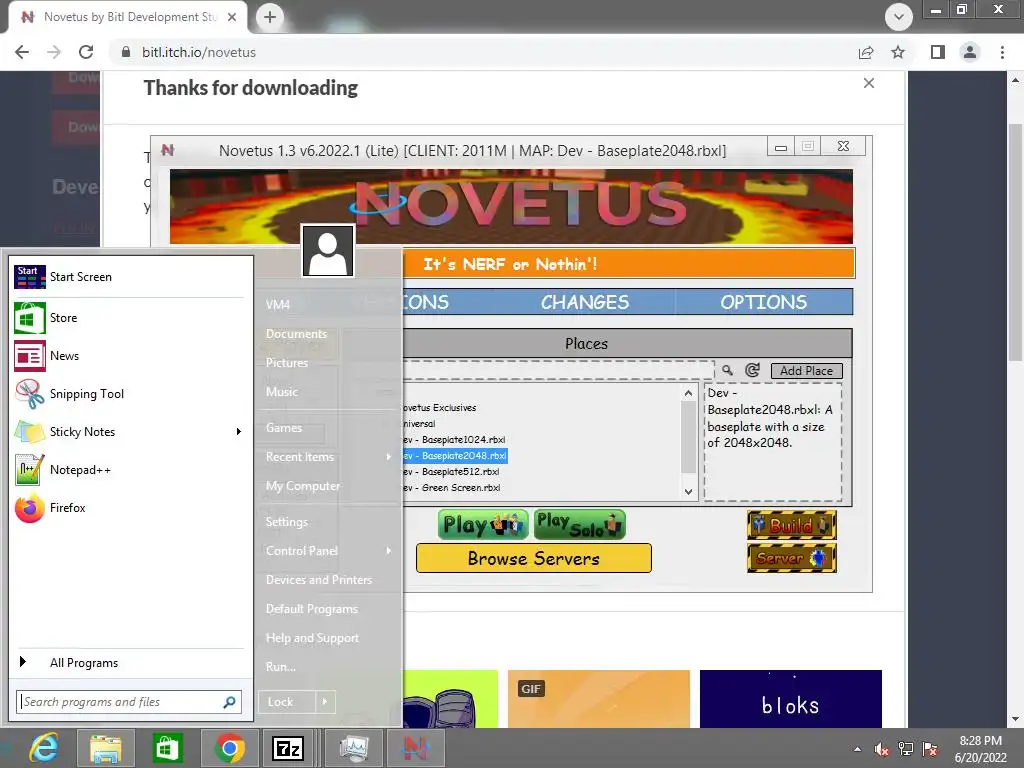Expand All Programs list
1024x768 pixels.
coord(128,663)
